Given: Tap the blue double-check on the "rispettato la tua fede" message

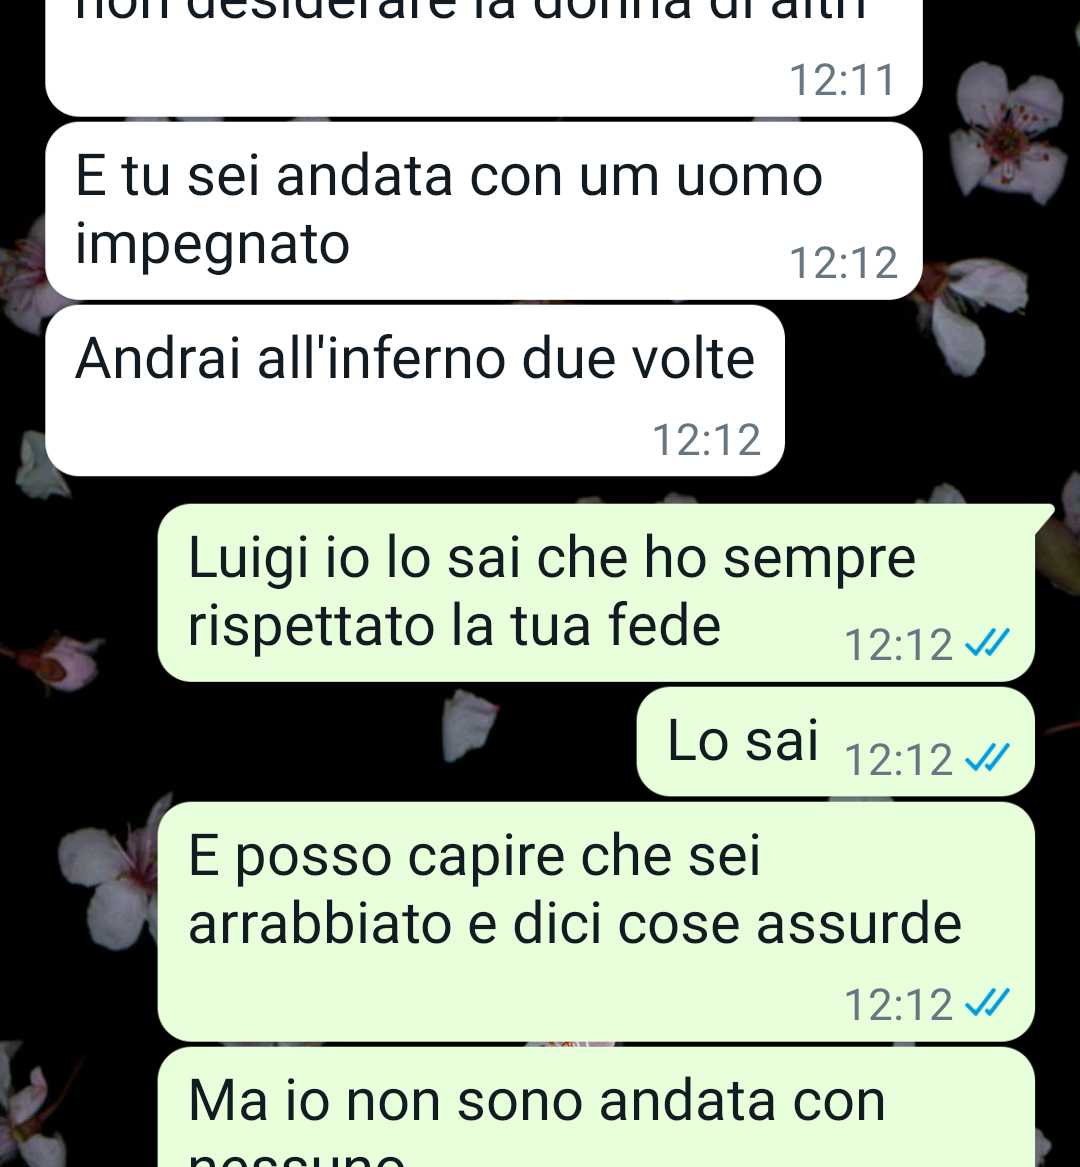Looking at the screenshot, I should pos(987,643).
